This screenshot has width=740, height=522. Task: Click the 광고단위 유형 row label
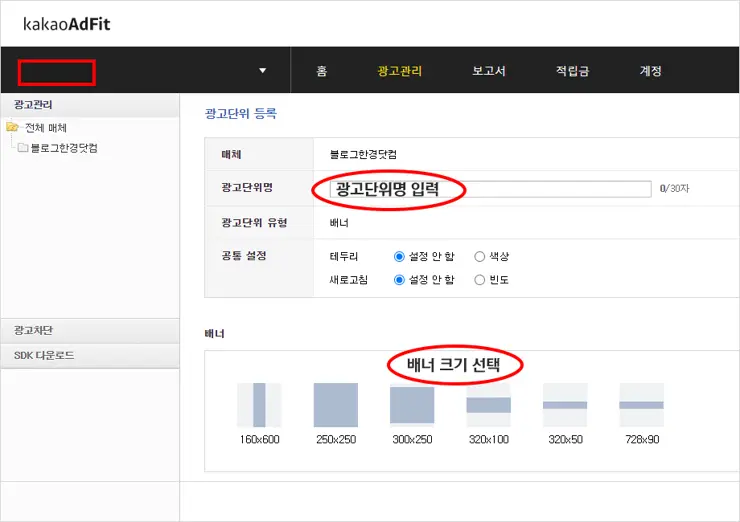[x=254, y=223]
